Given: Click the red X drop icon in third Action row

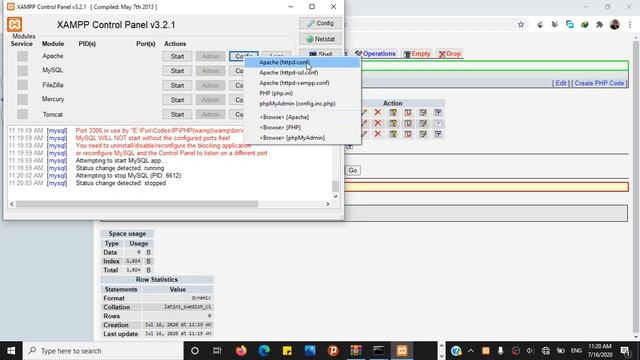Looking at the screenshot, I should pos(378,134).
